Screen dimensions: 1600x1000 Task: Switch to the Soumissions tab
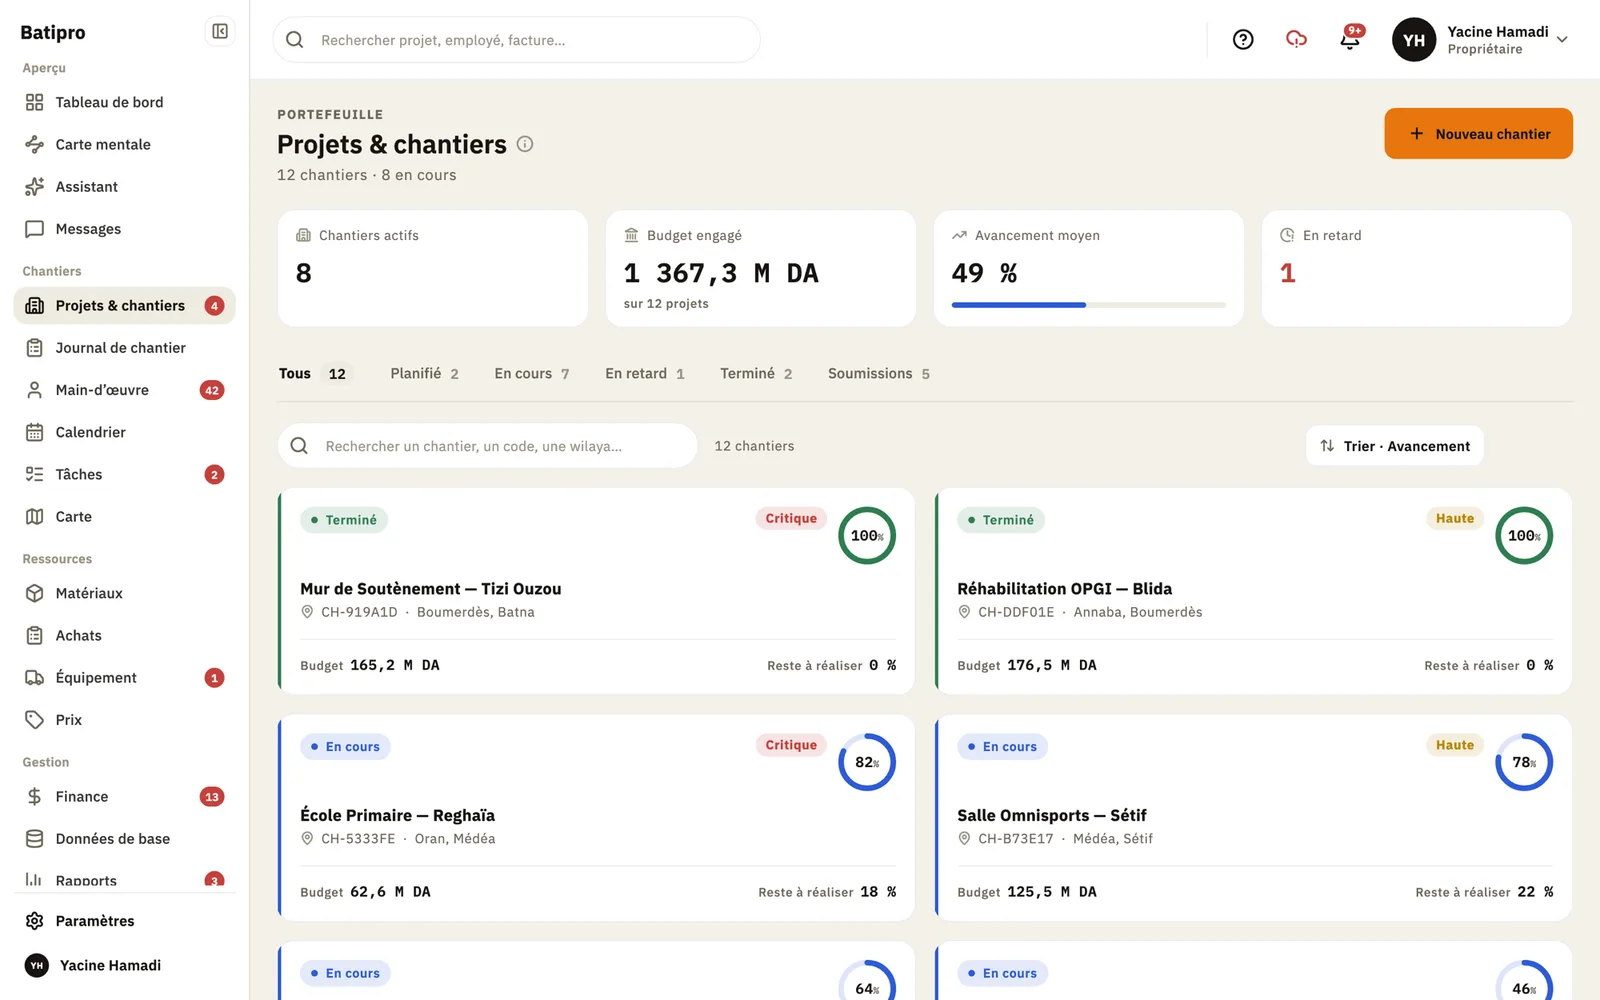click(879, 374)
